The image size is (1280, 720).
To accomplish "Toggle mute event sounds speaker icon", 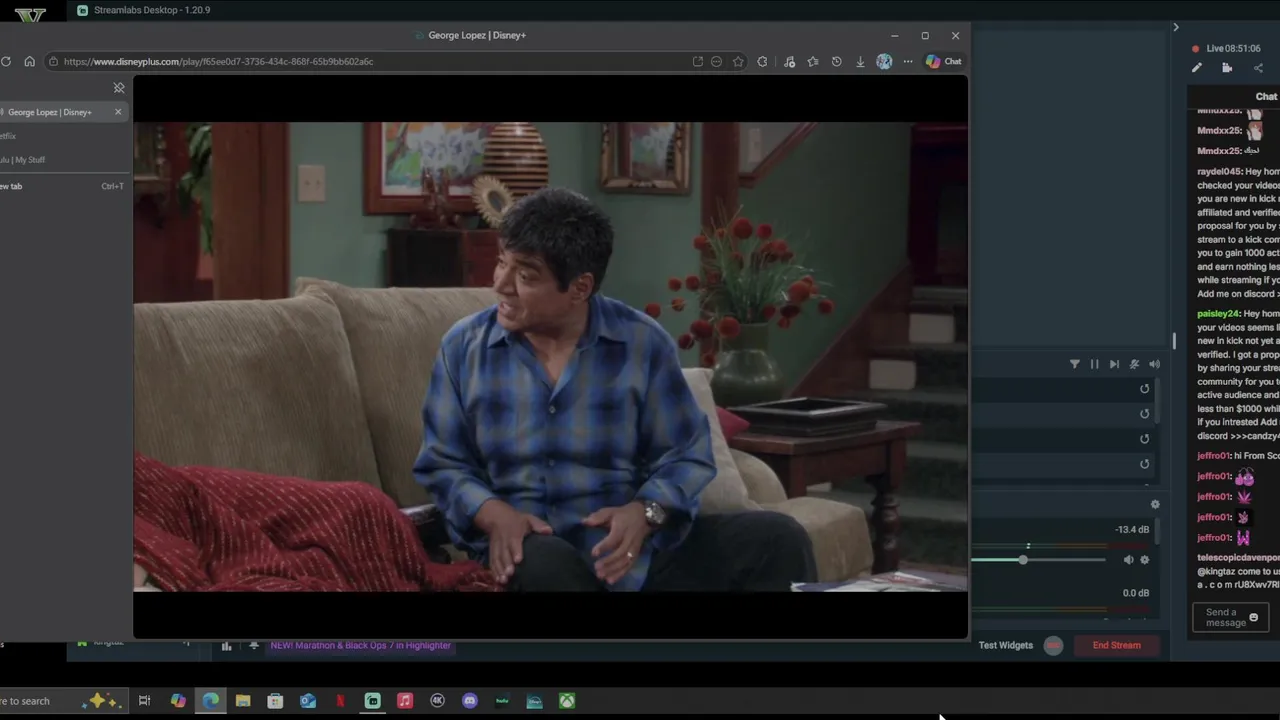I will pyautogui.click(x=1154, y=365).
